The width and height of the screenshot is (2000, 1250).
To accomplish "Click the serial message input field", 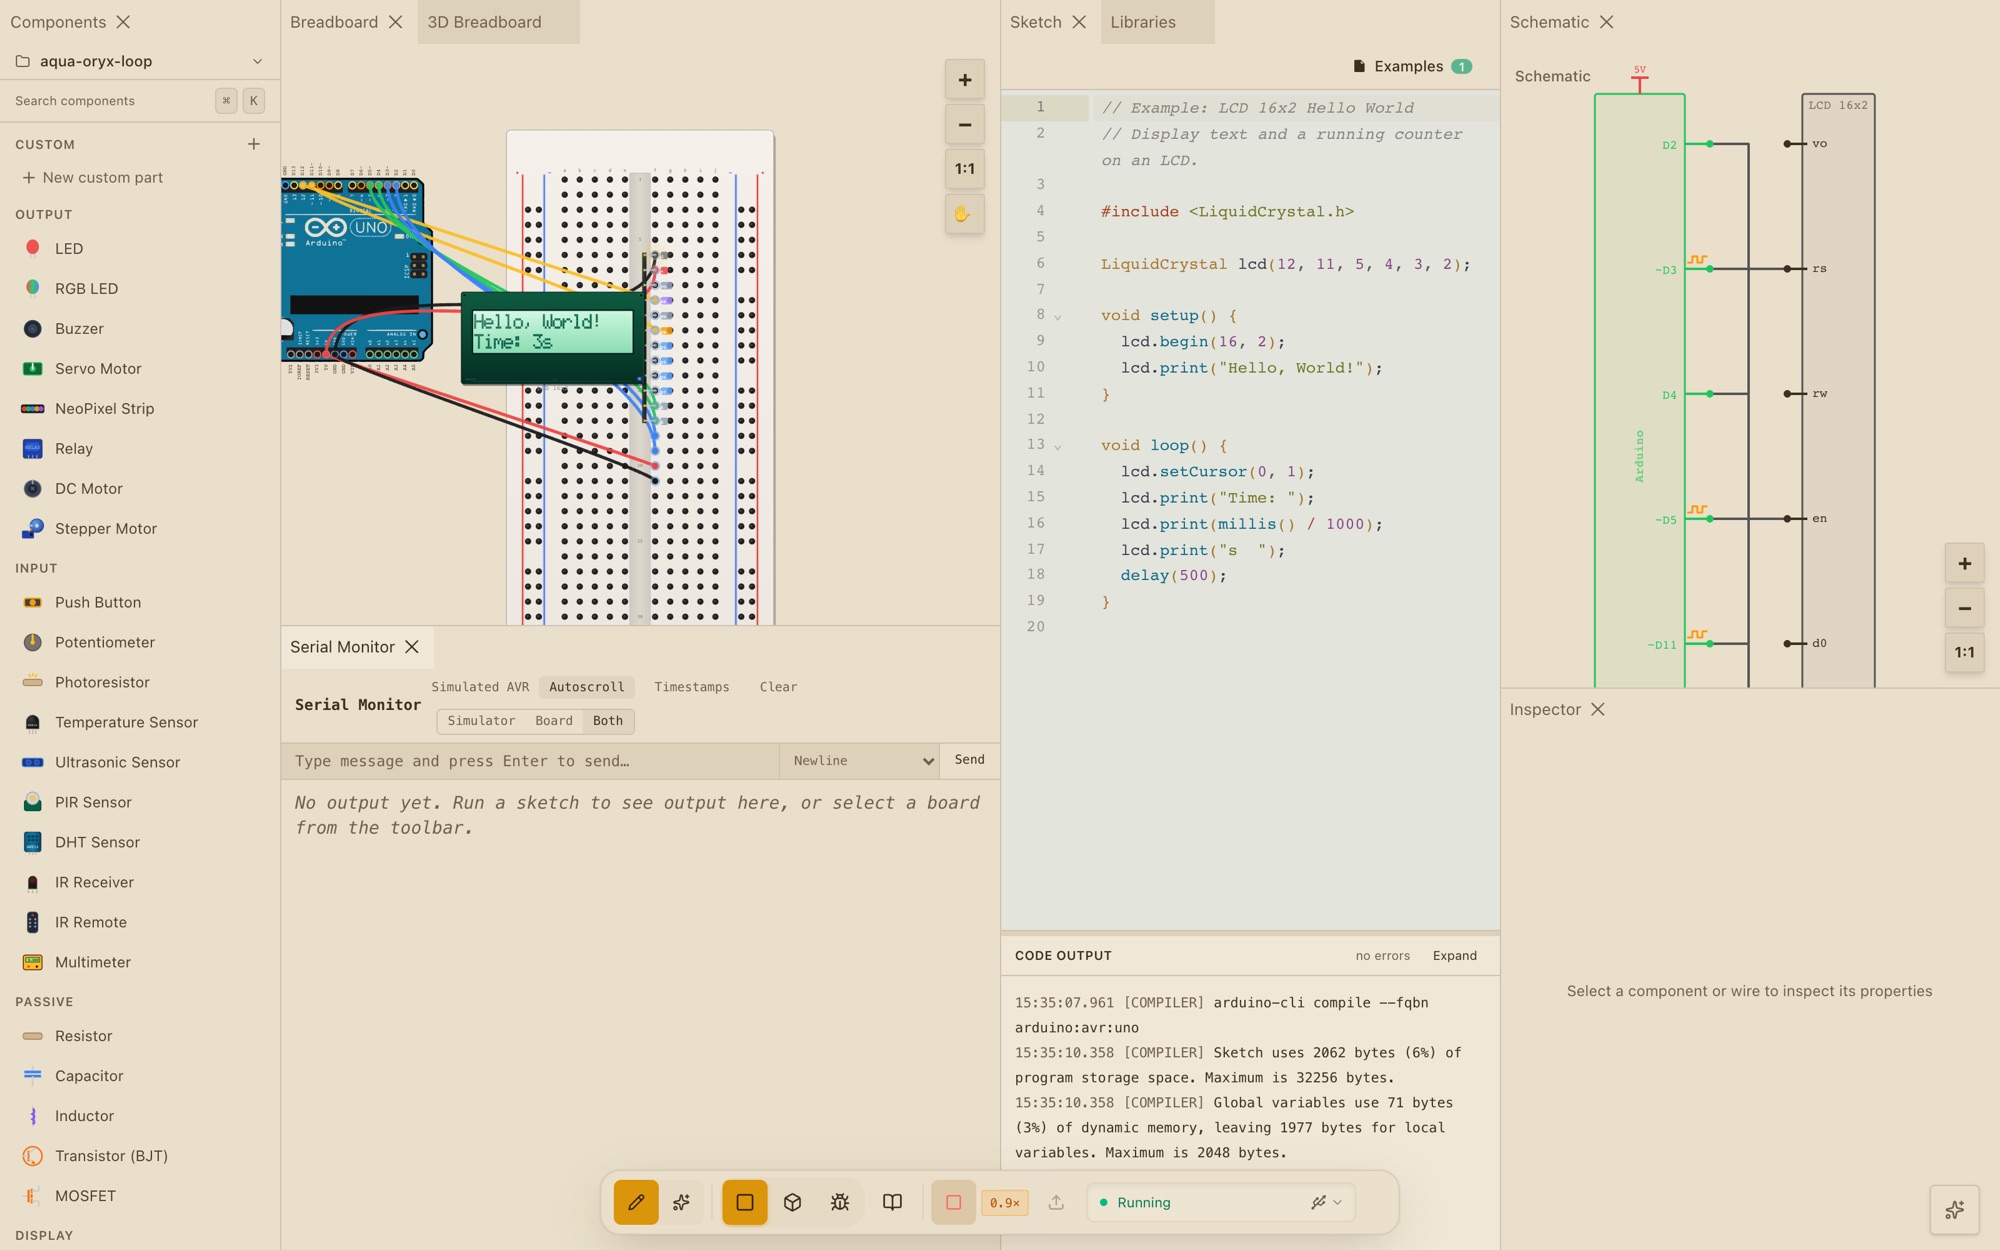I will [x=530, y=761].
